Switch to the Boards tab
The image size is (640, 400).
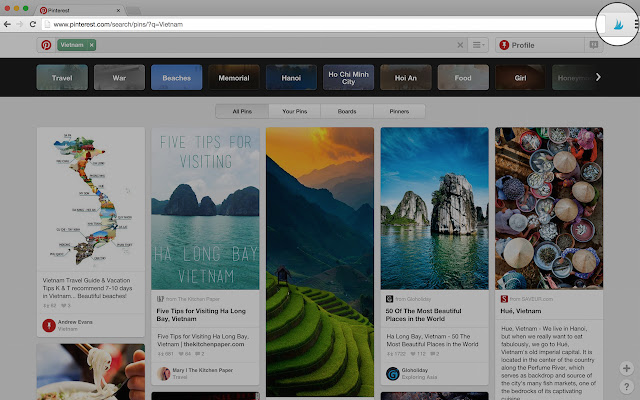346,111
